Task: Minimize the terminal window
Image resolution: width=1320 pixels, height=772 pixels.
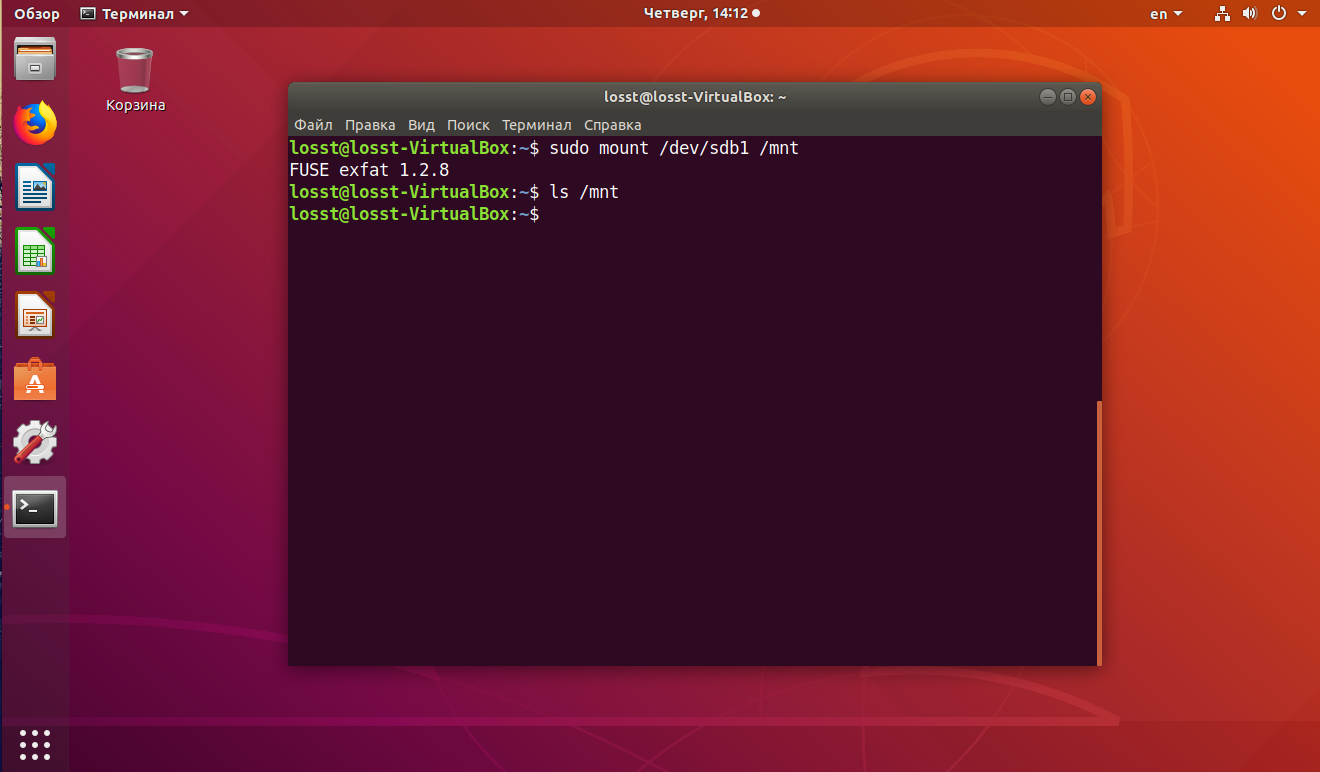Action: [1047, 97]
